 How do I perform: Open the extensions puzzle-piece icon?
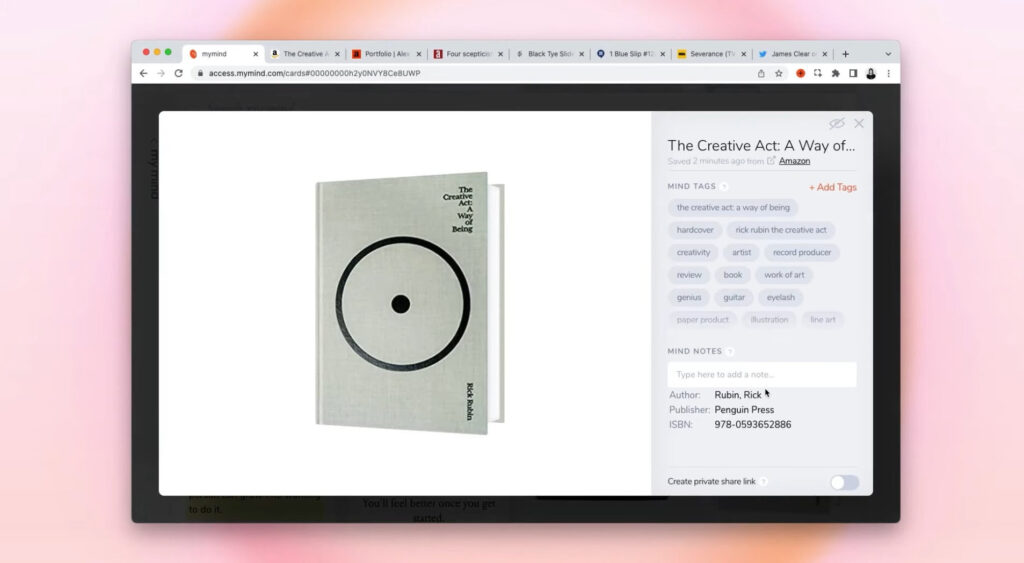pyautogui.click(x=835, y=74)
